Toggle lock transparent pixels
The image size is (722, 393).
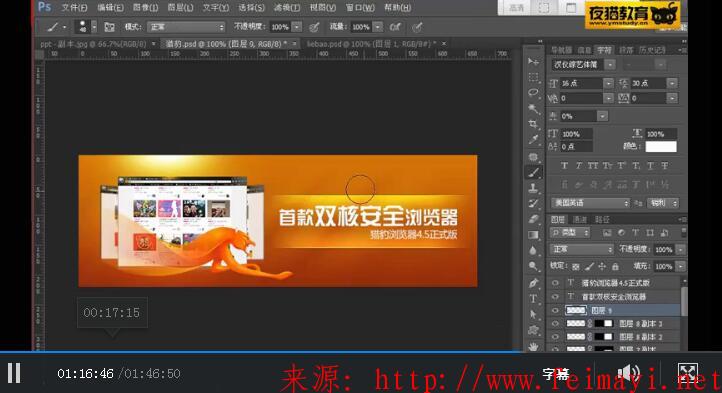pos(576,266)
